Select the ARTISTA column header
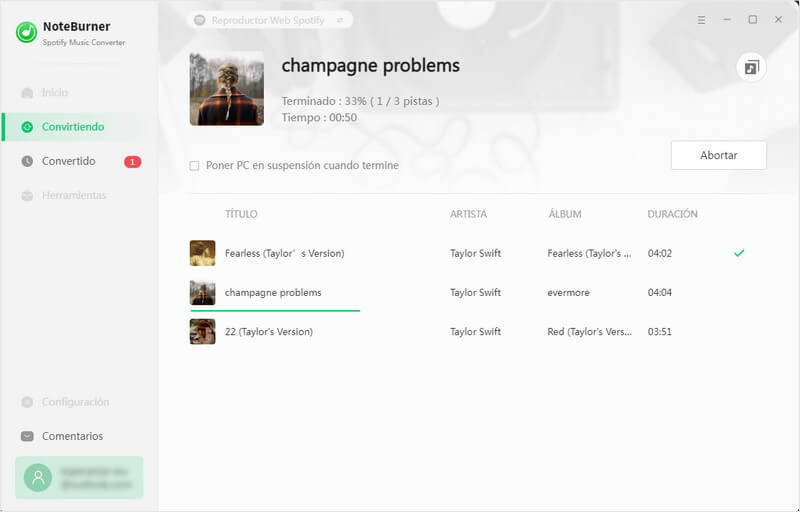The image size is (800, 512). (x=468, y=214)
